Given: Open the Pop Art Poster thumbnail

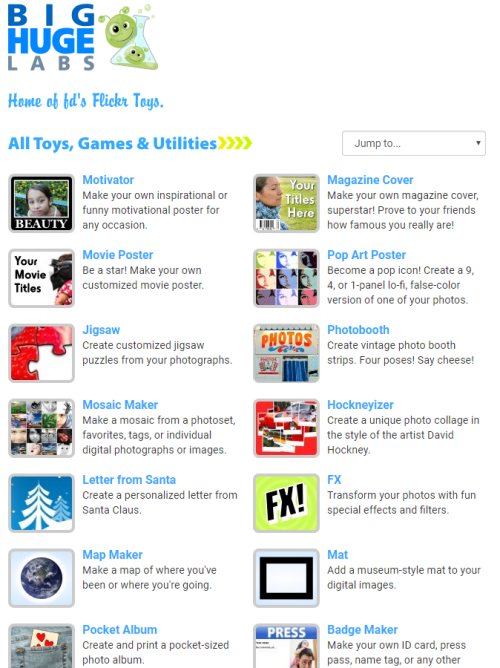Looking at the screenshot, I should coord(286,278).
